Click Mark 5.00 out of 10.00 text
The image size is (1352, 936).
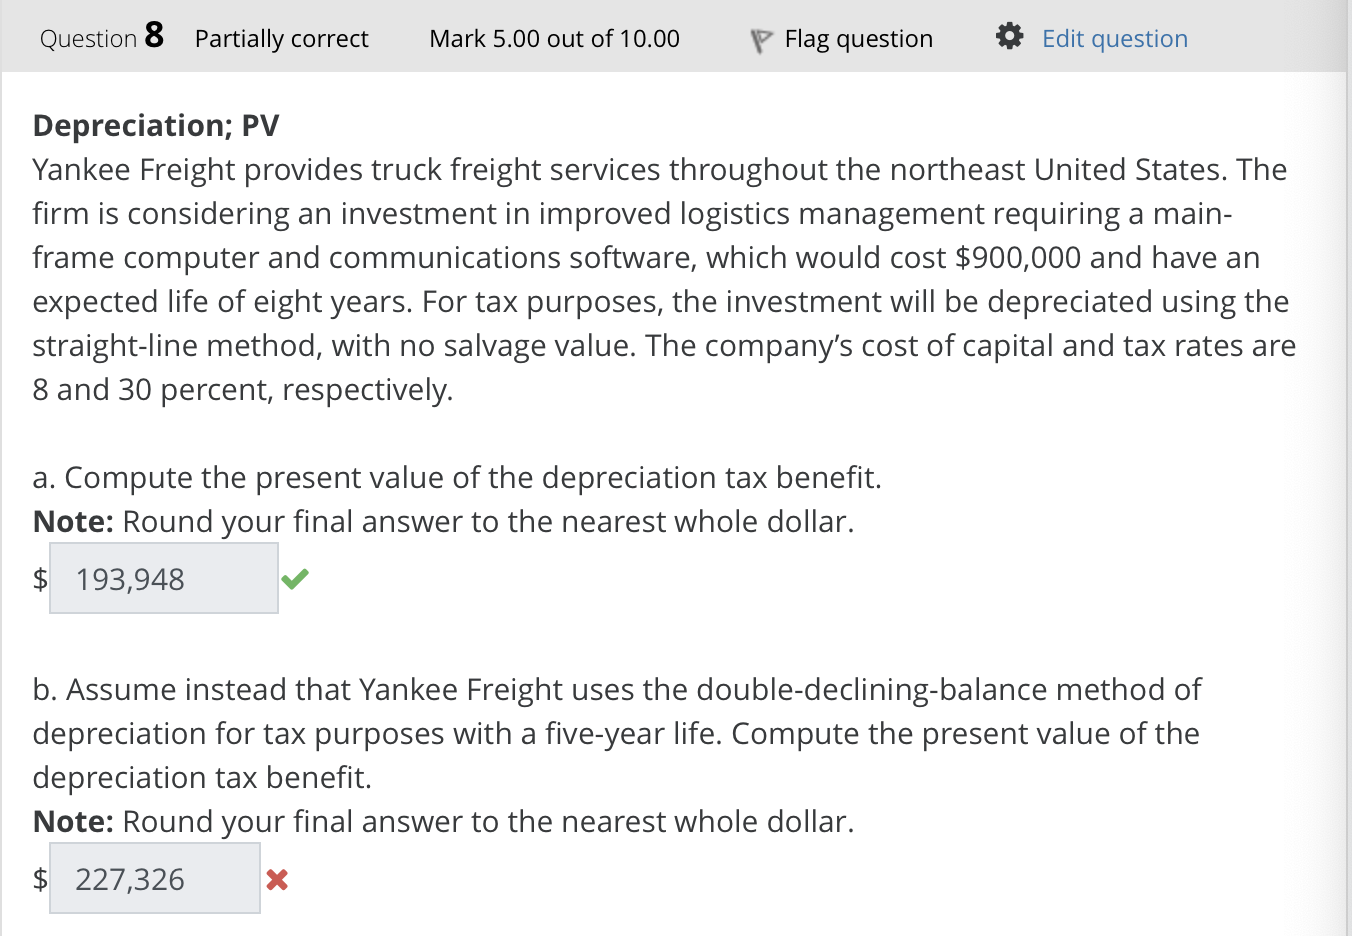(554, 39)
